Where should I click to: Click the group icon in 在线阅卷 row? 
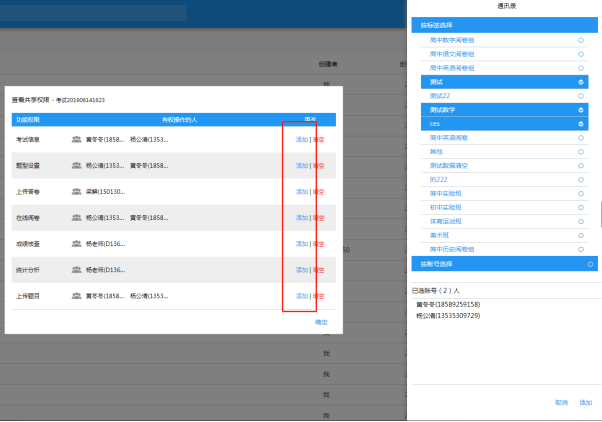pyautogui.click(x=76, y=218)
